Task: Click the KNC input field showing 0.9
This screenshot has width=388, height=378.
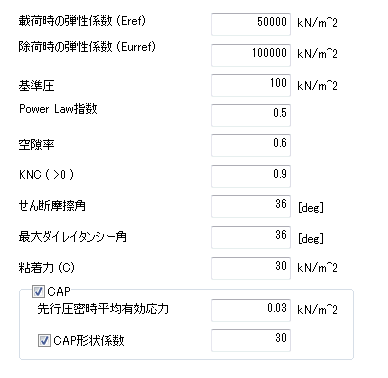Action: [251, 176]
